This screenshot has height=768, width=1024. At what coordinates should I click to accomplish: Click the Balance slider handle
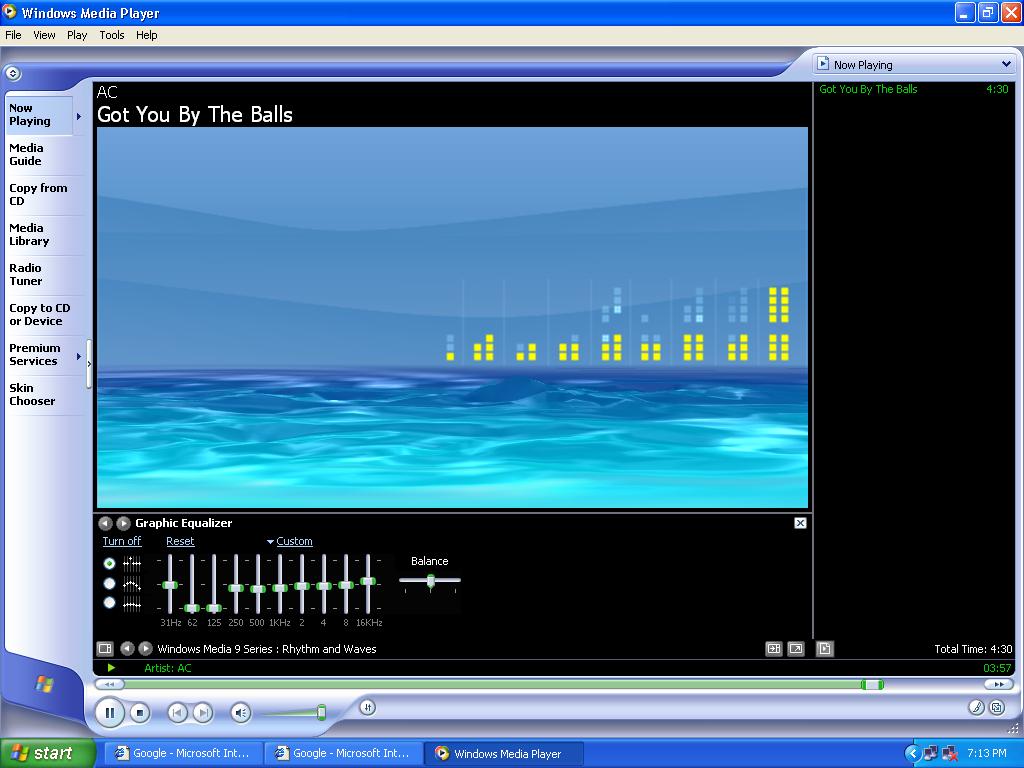coord(430,581)
